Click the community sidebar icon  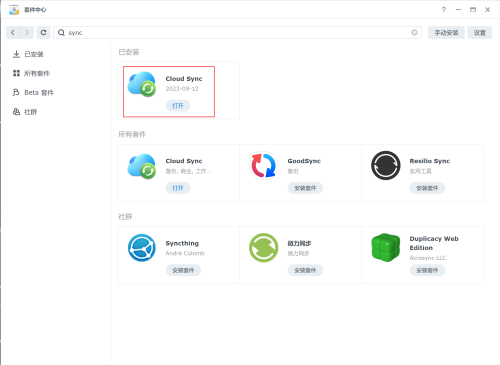[16, 112]
